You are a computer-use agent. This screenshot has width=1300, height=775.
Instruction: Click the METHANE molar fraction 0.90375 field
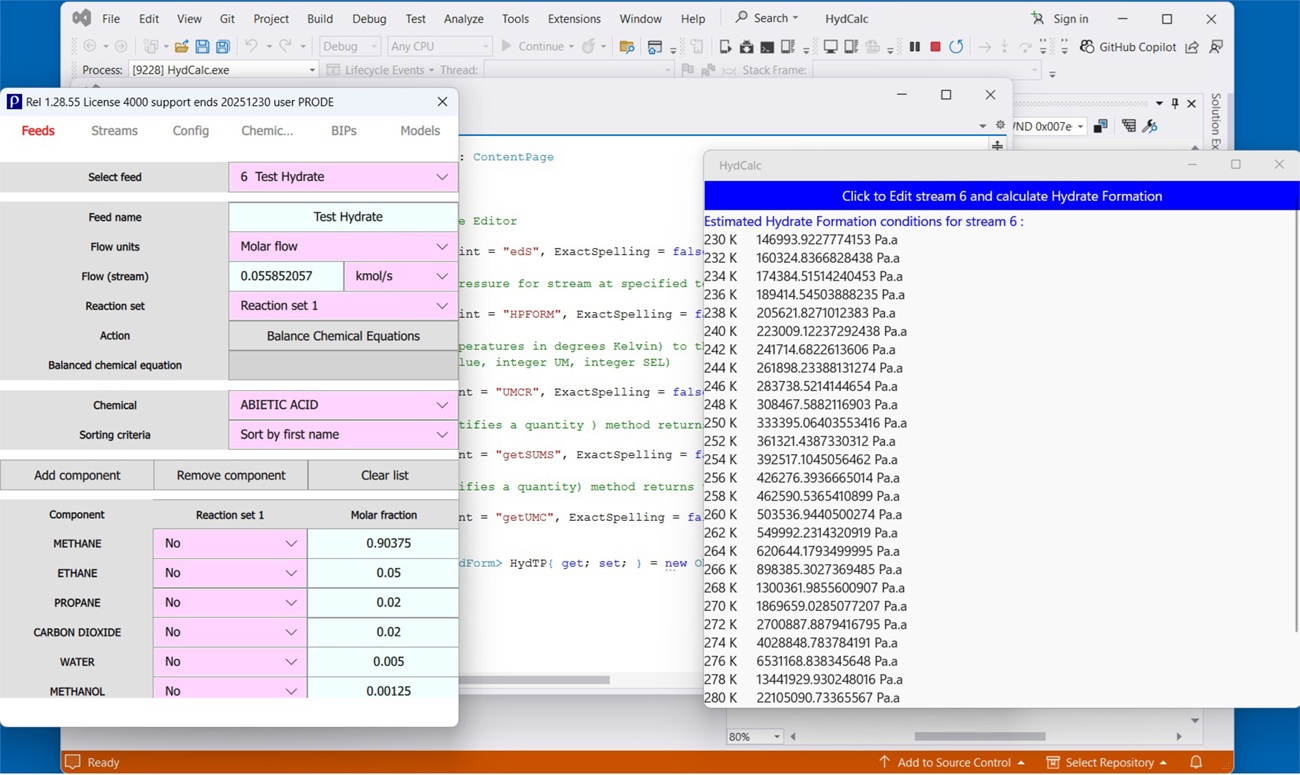(383, 543)
